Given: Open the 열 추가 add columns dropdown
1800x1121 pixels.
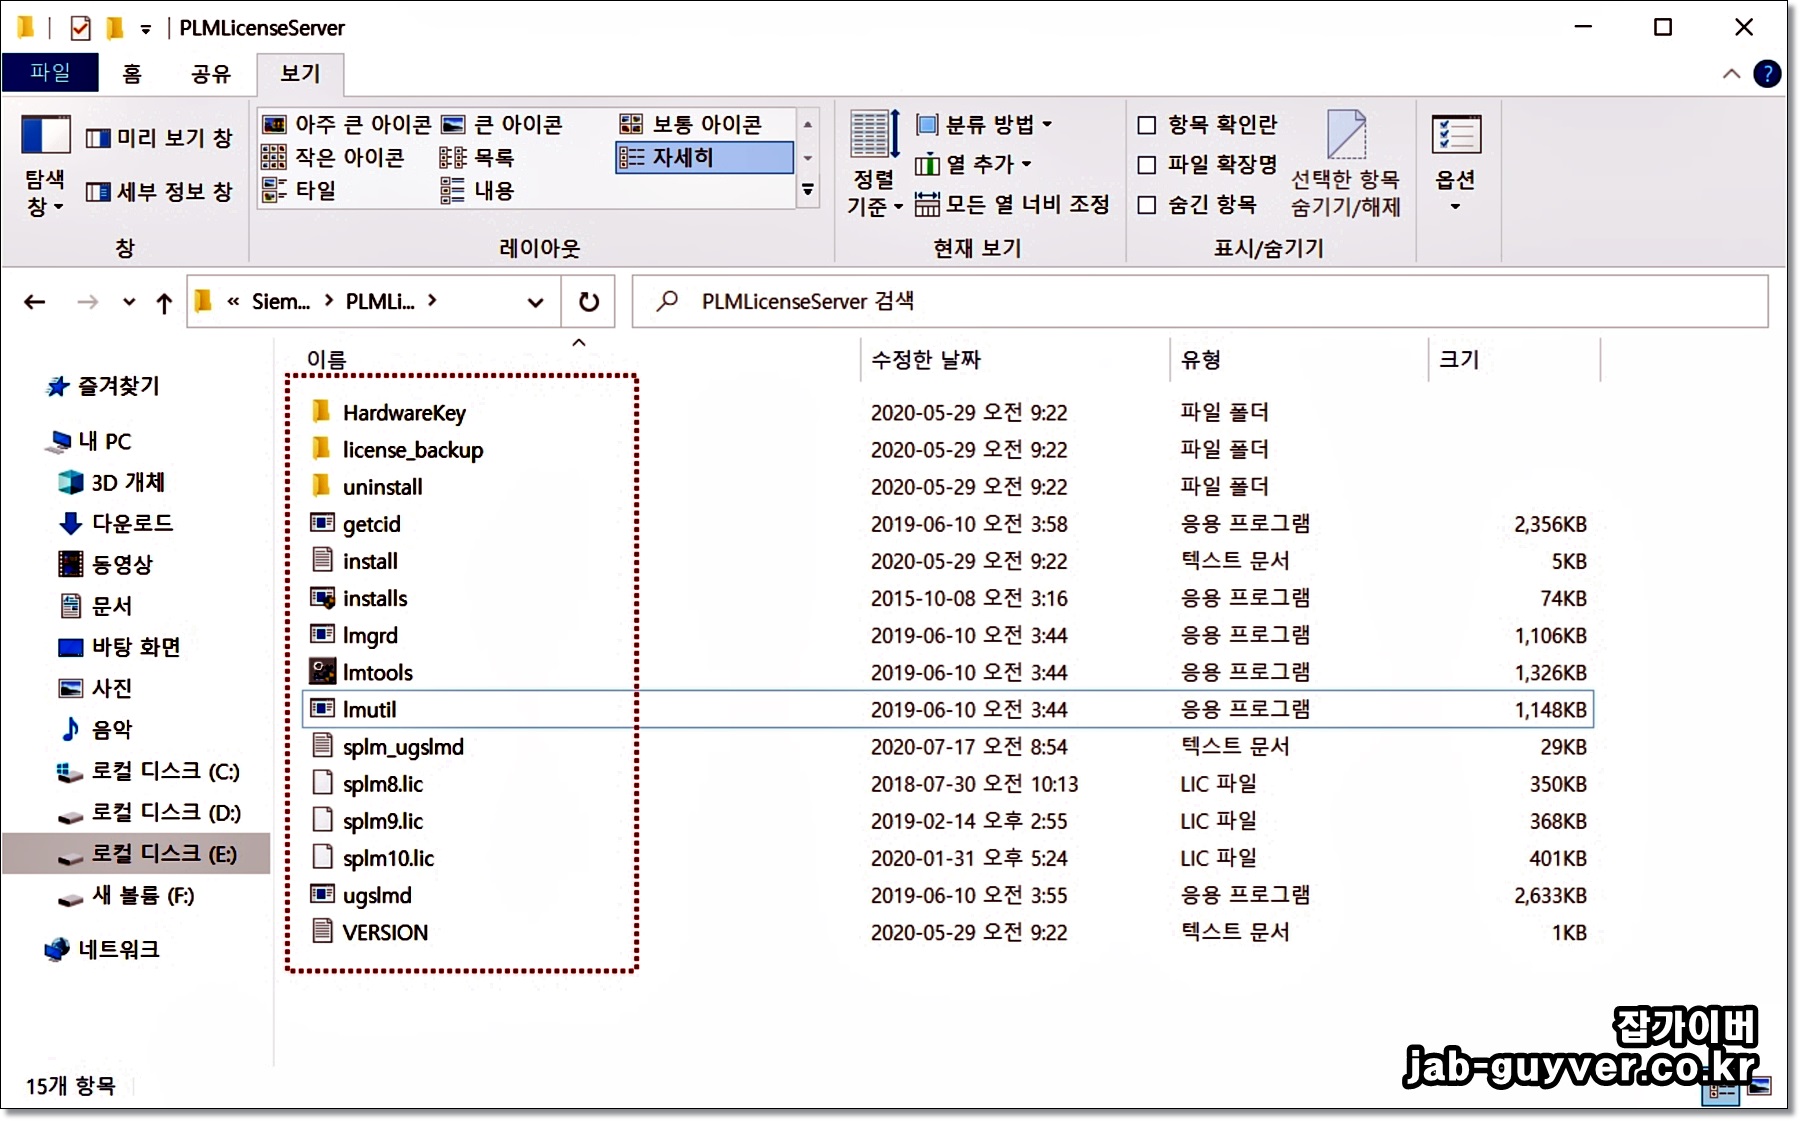Looking at the screenshot, I should pyautogui.click(x=973, y=164).
